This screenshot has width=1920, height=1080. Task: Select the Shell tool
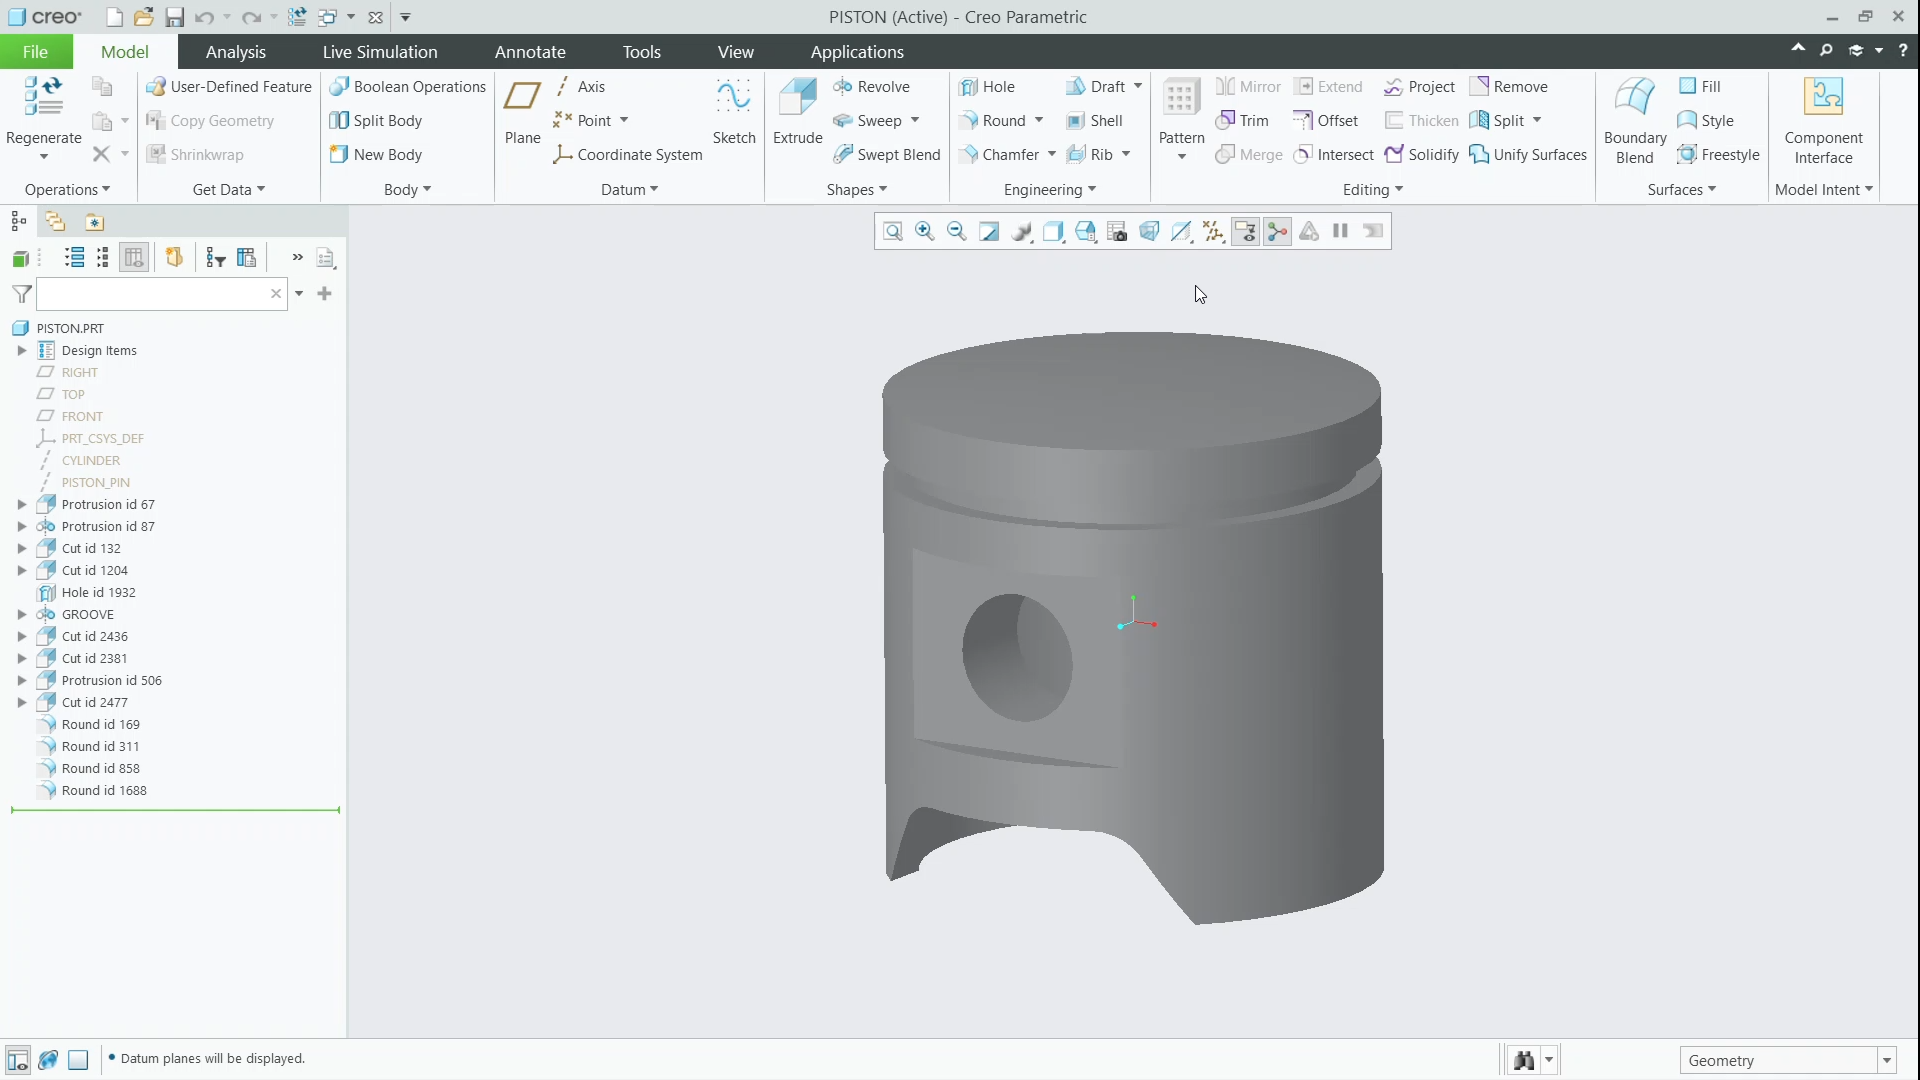1094,121
